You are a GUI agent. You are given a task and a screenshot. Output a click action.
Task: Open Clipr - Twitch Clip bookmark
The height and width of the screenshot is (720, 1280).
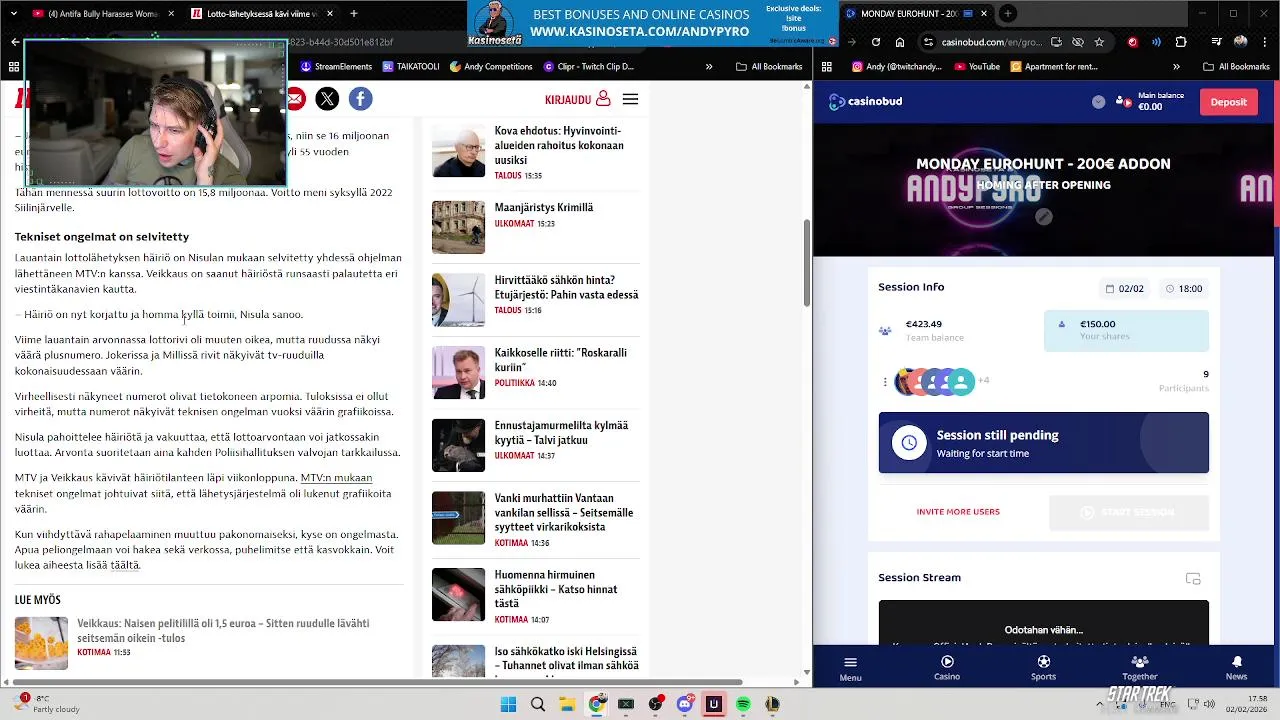589,66
